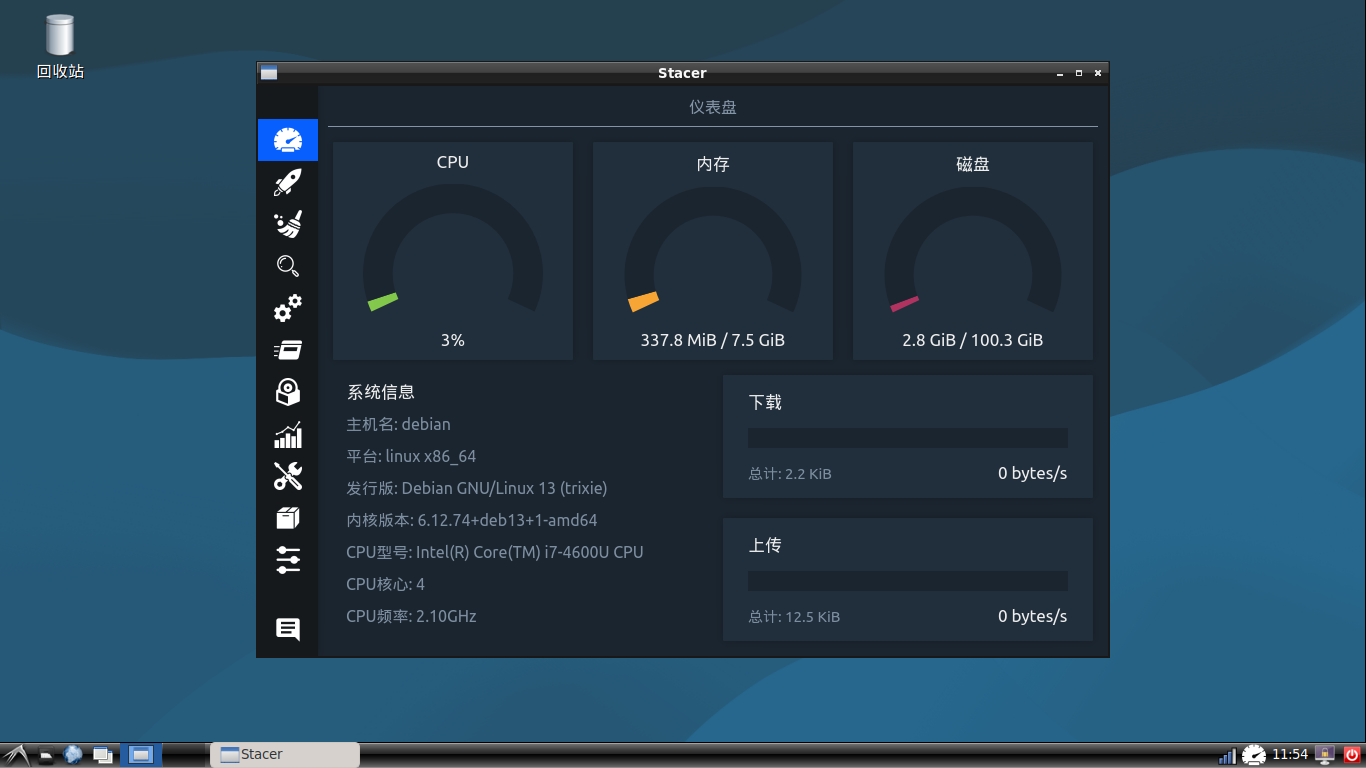Open Startup Apps rocket icon

(288, 182)
